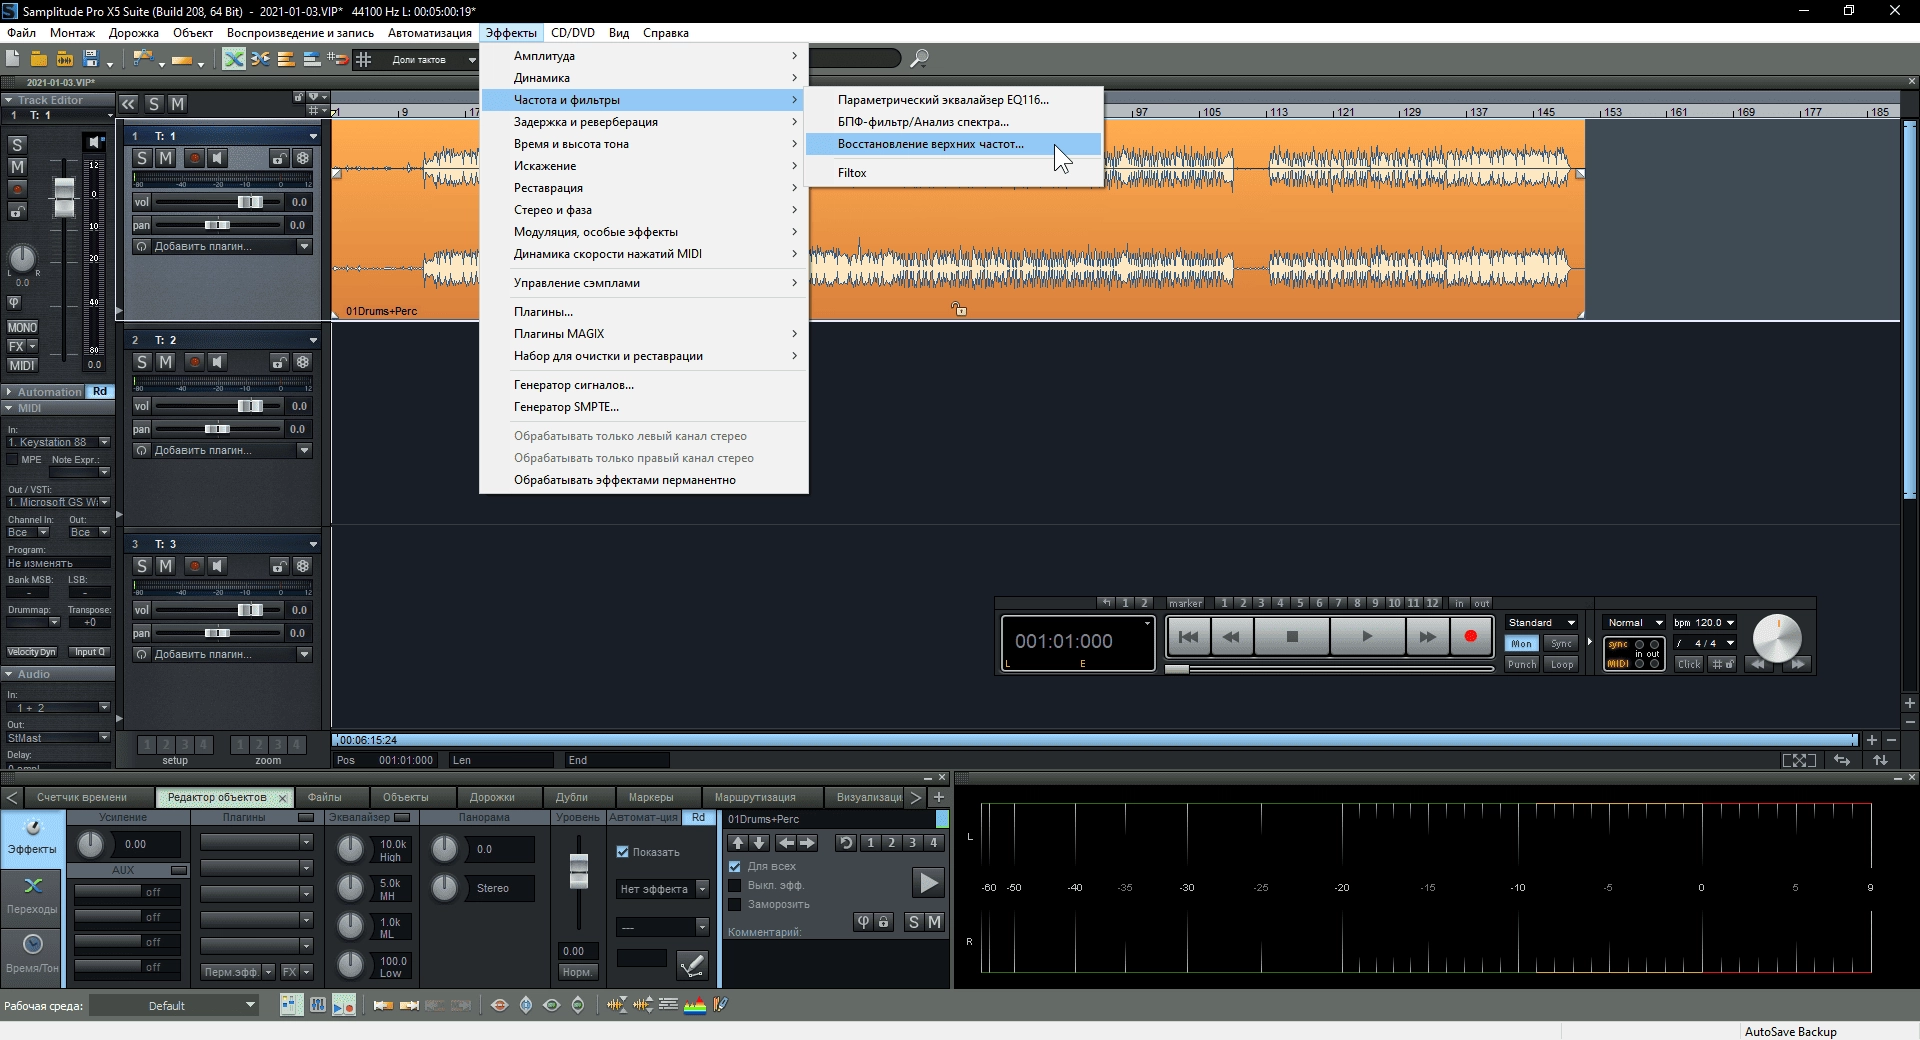1920x1040 pixels.
Task: Click the phase invert φ icon
Action: pyautogui.click(x=863, y=923)
